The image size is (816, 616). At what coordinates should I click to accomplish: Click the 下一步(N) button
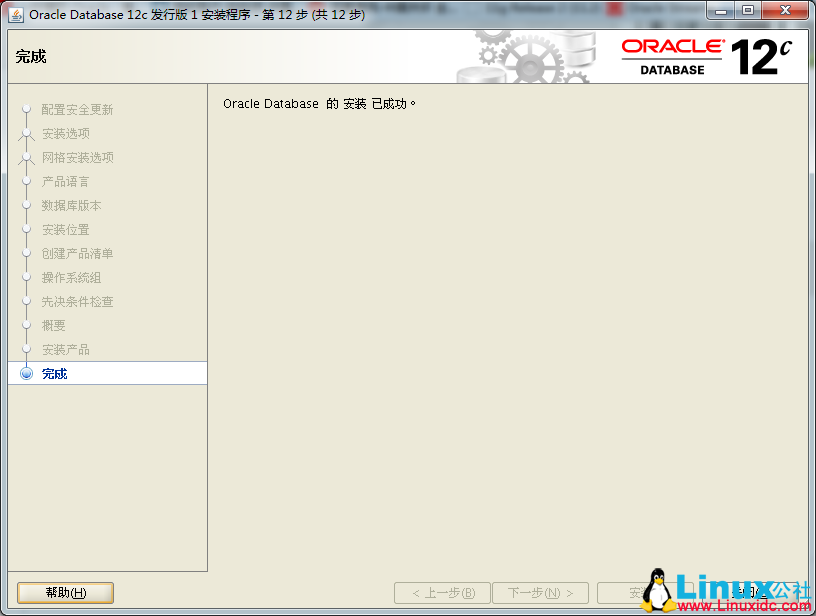tap(540, 592)
